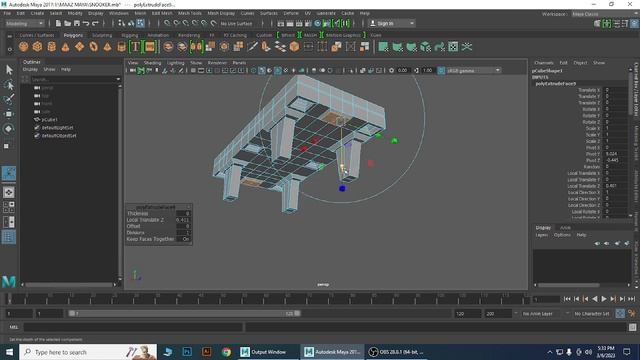640x360 pixels.
Task: Click the range slider right handle at 120
Action: click(x=297, y=313)
